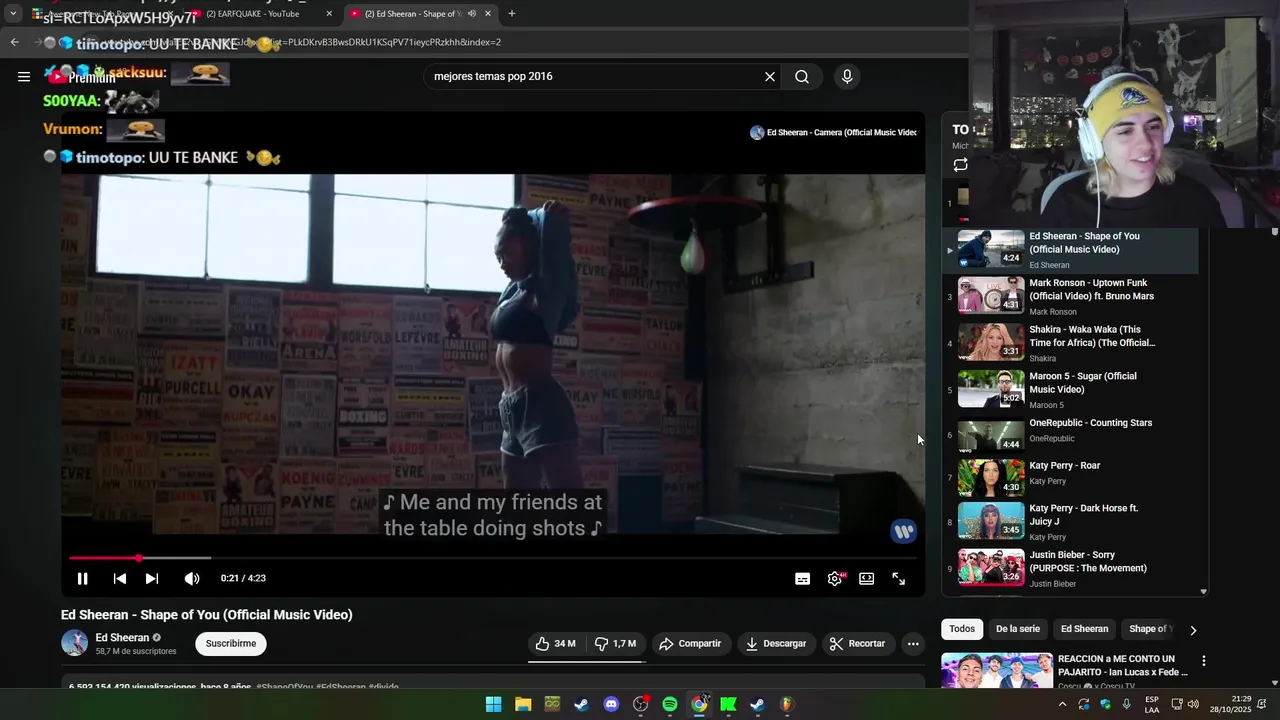The width and height of the screenshot is (1280, 720).
Task: Open the three-dot more actions menu
Action: (x=913, y=644)
